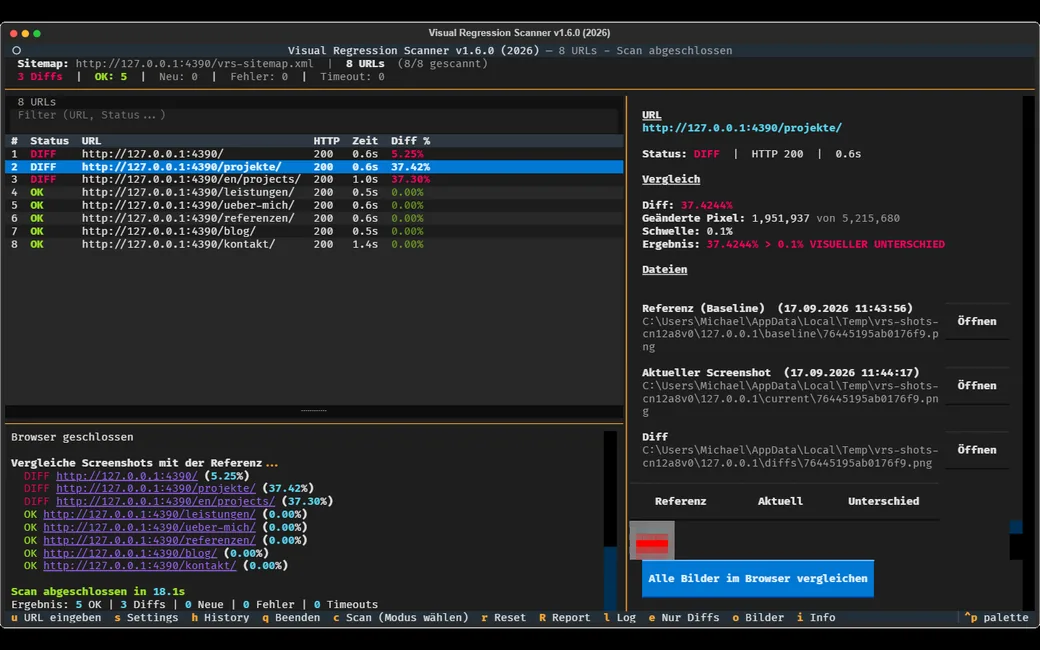Sort by Status column header
Viewport: 1040px width, 650px height.
(x=49, y=141)
